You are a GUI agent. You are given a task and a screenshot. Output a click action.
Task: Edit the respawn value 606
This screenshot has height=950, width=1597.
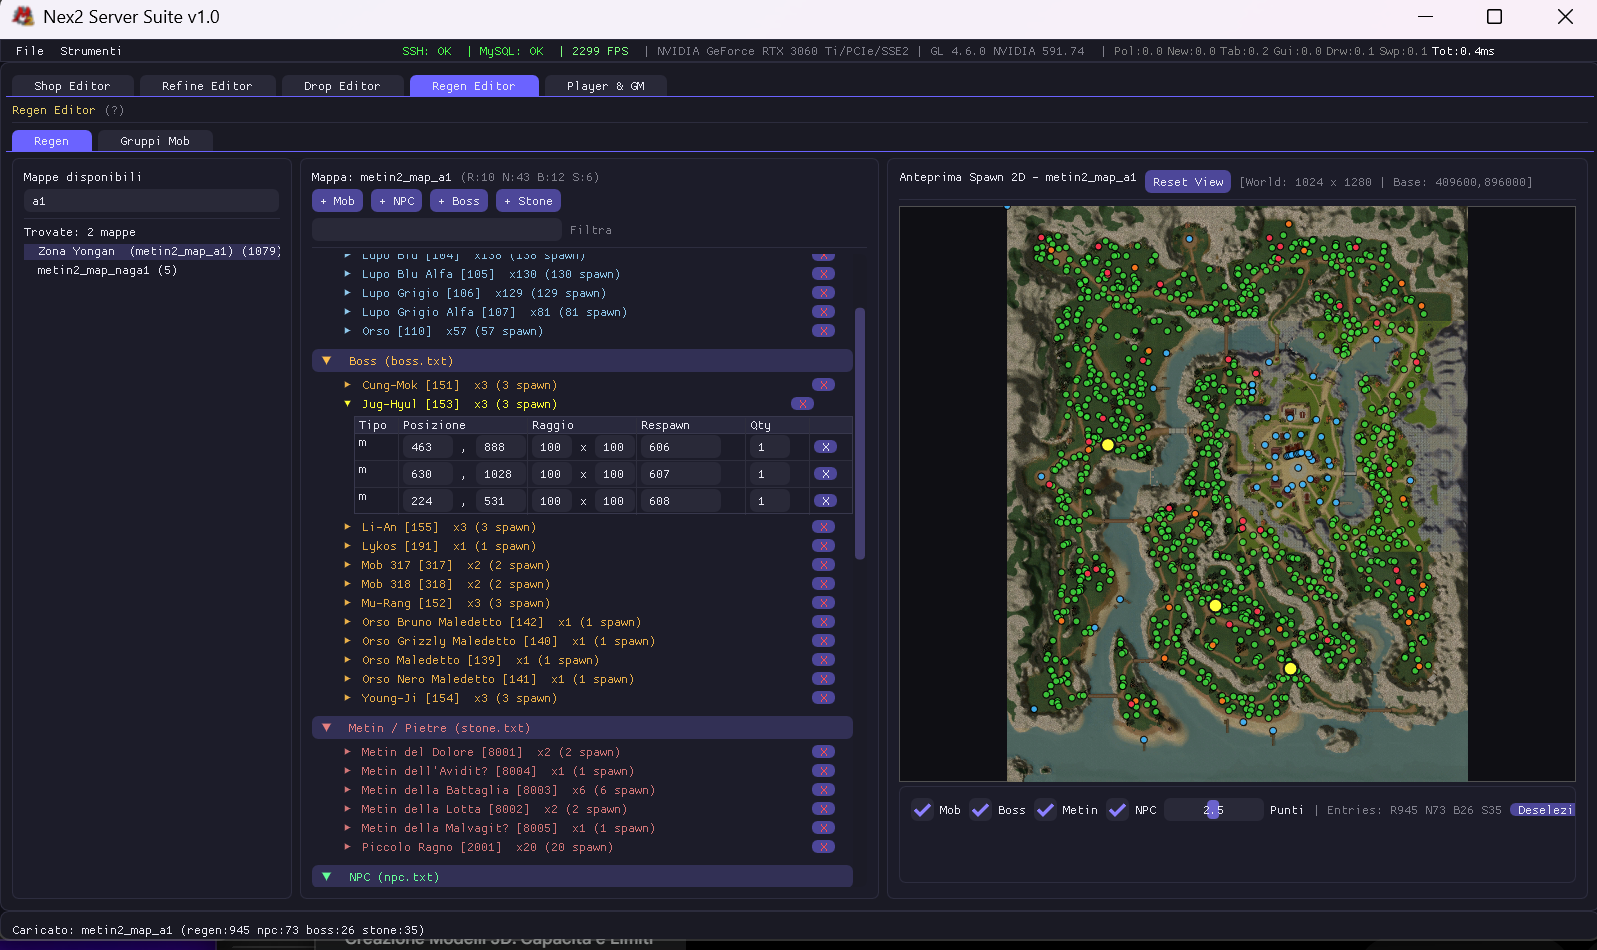681,447
